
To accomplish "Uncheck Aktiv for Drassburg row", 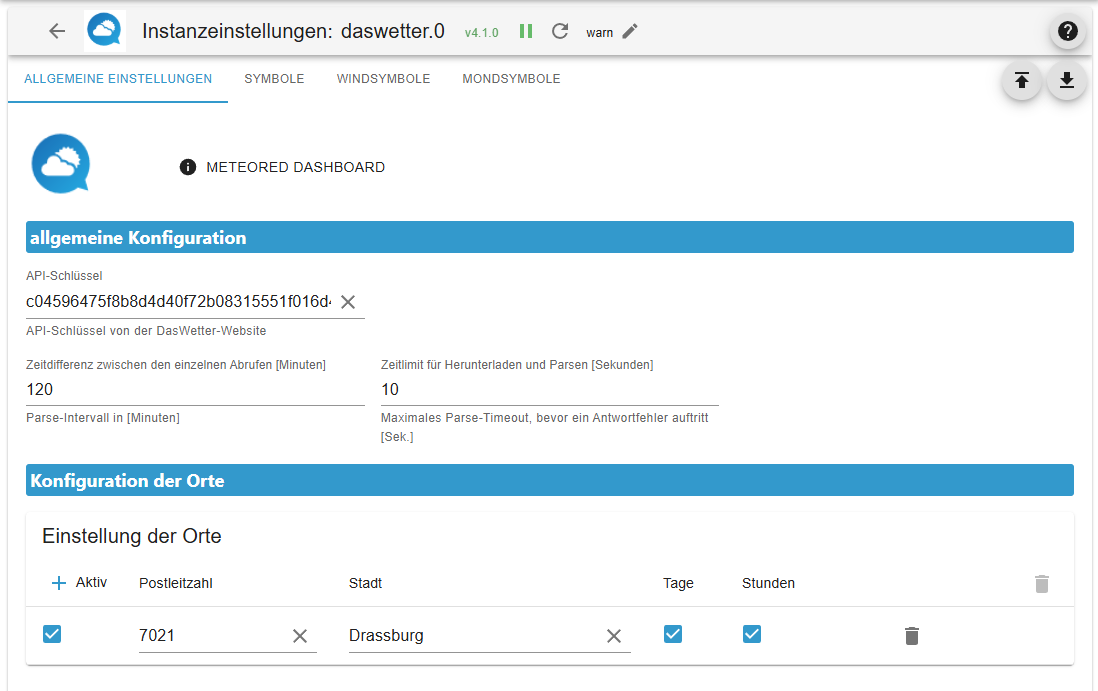I will click(x=52, y=634).
